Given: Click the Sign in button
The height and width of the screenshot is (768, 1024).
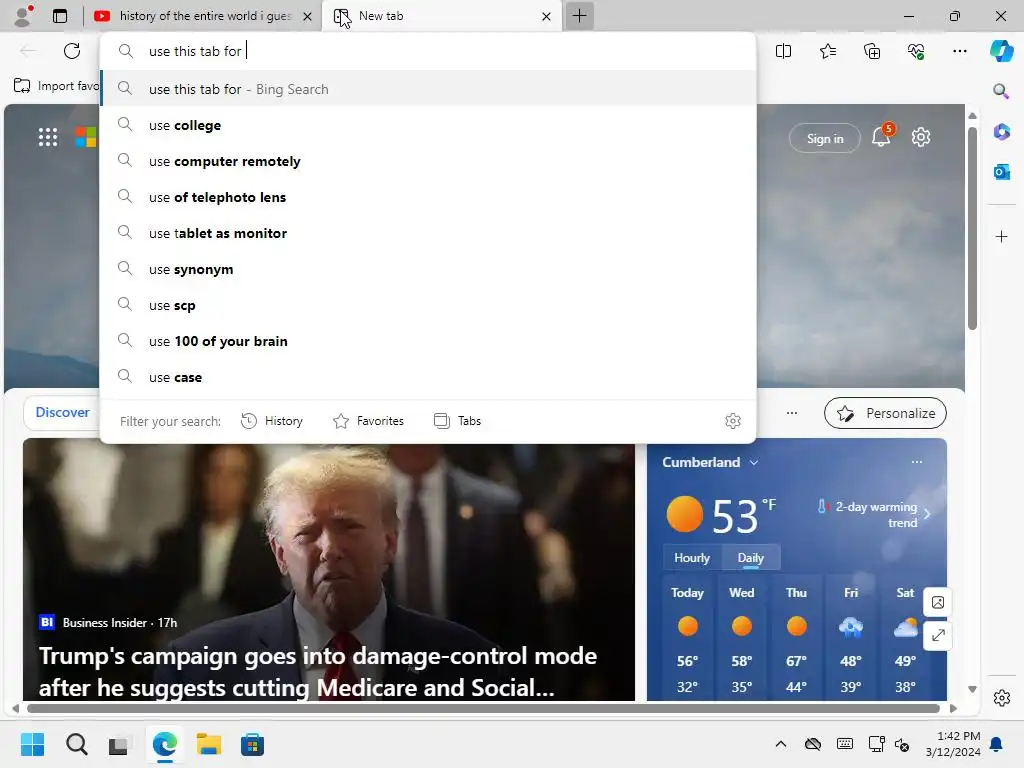Looking at the screenshot, I should pyautogui.click(x=825, y=138).
